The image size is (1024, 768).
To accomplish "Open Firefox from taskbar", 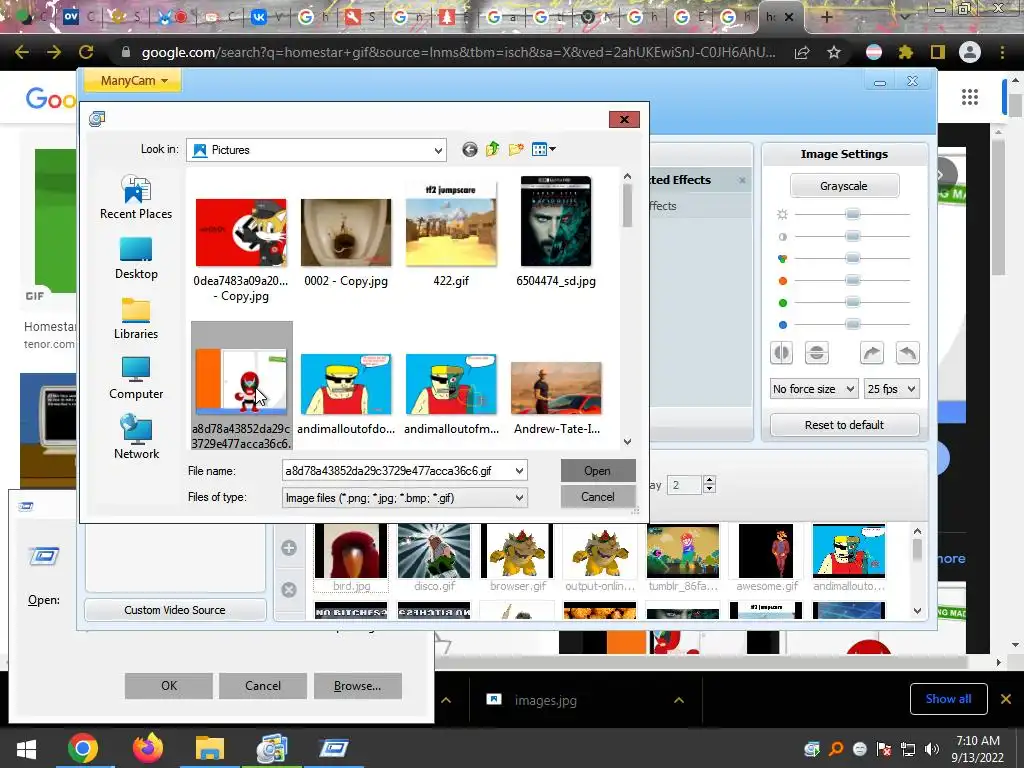I will click(x=148, y=748).
